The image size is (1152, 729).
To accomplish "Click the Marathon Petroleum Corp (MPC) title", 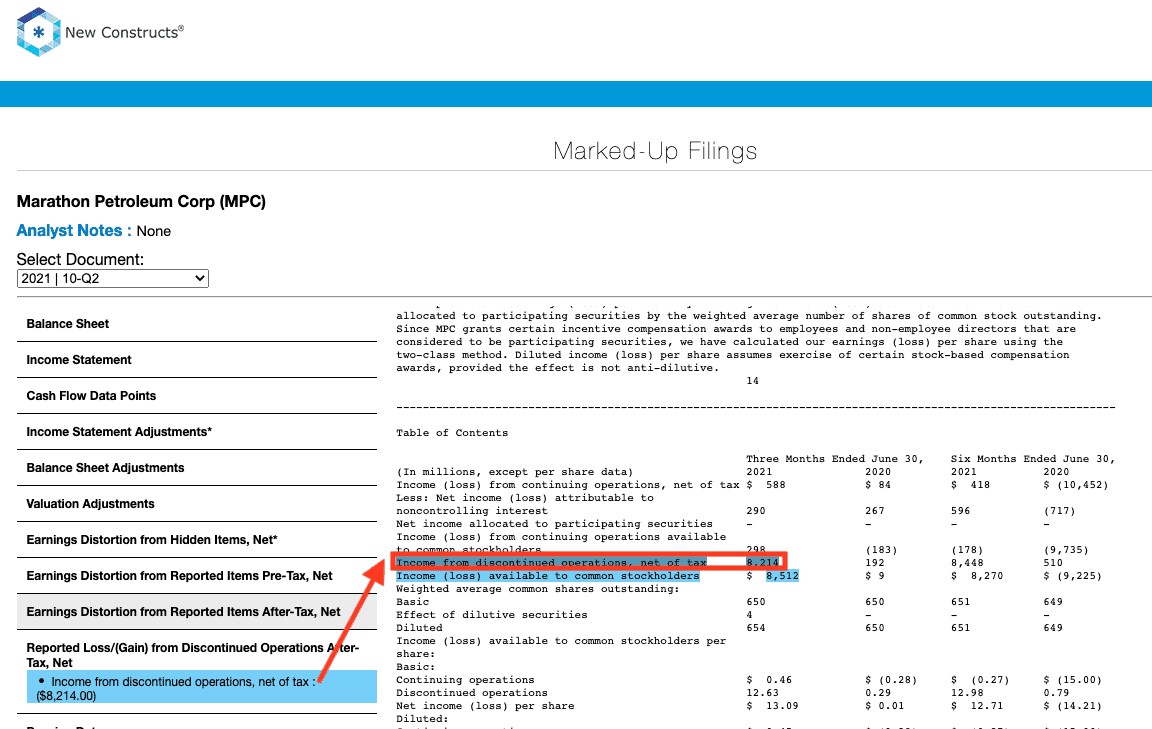I will (x=141, y=201).
